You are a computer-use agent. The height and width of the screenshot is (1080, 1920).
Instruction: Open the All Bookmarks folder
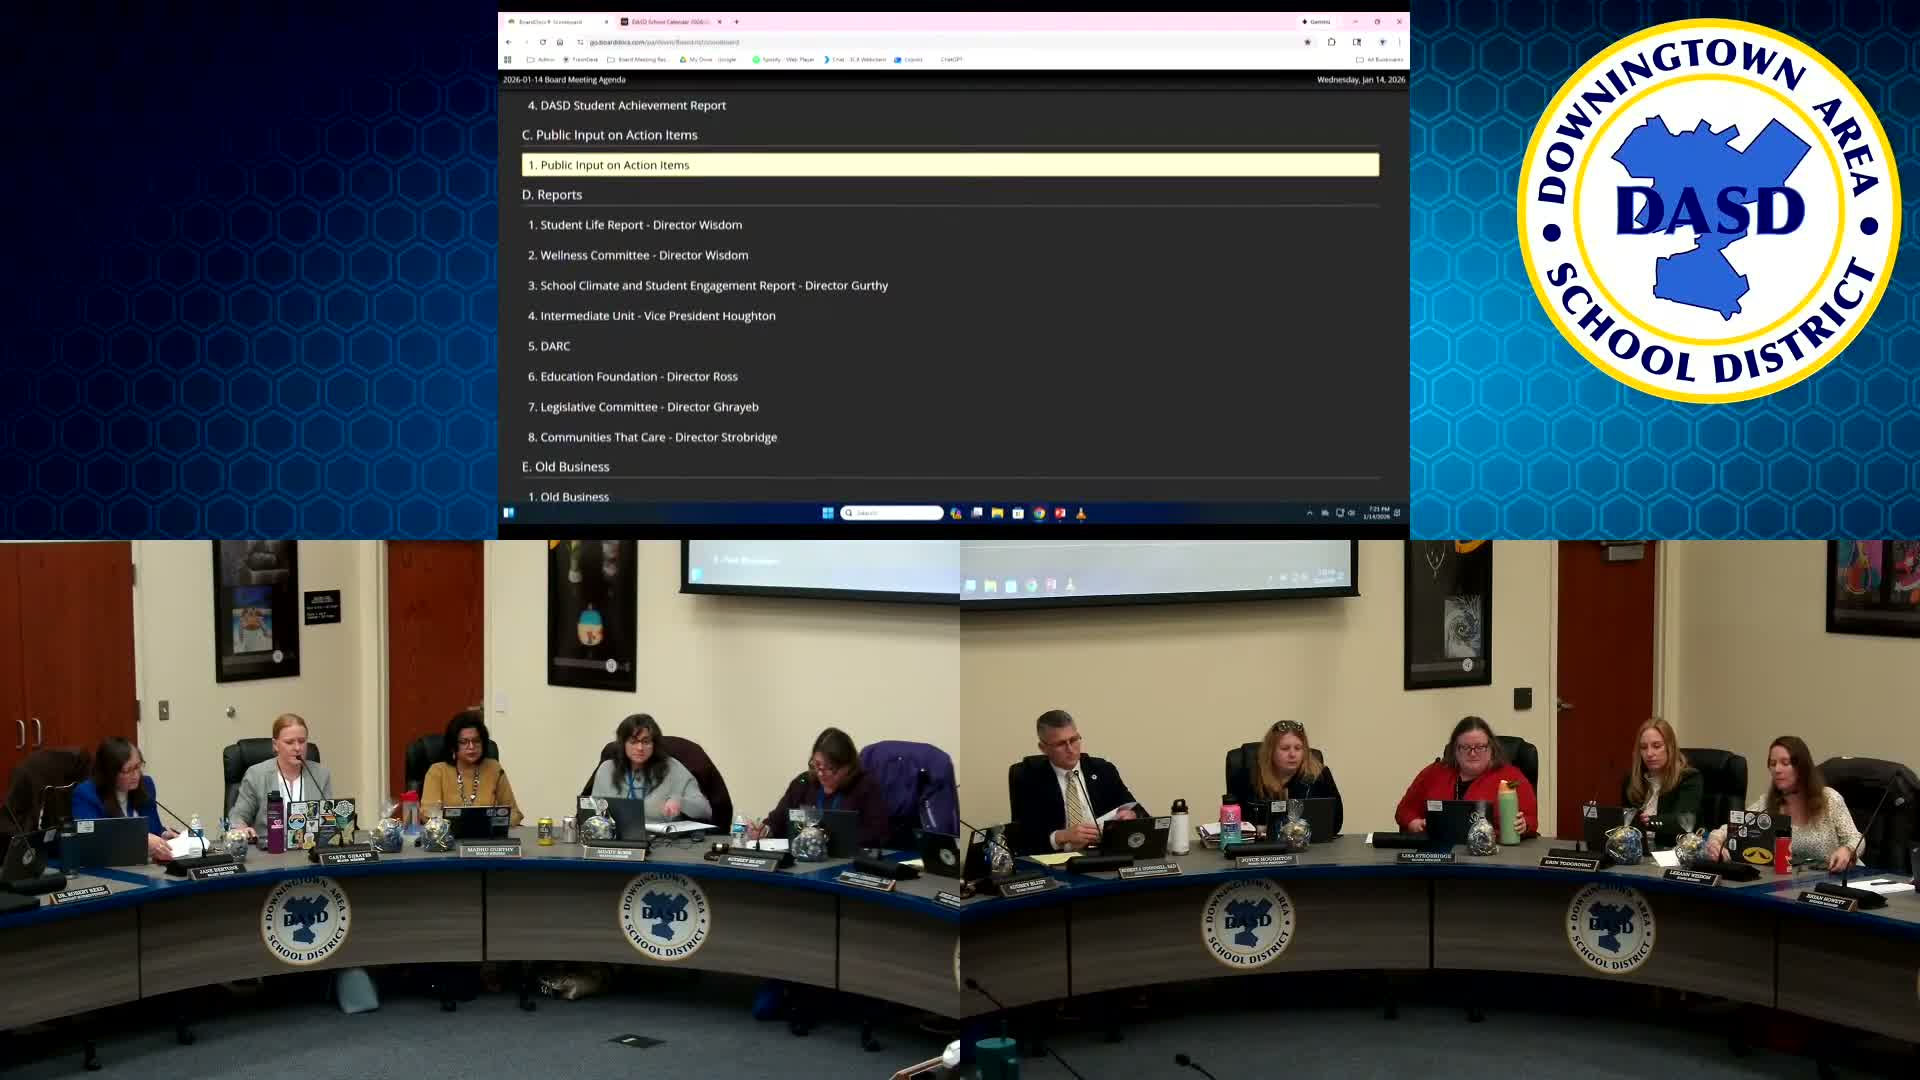(1380, 60)
